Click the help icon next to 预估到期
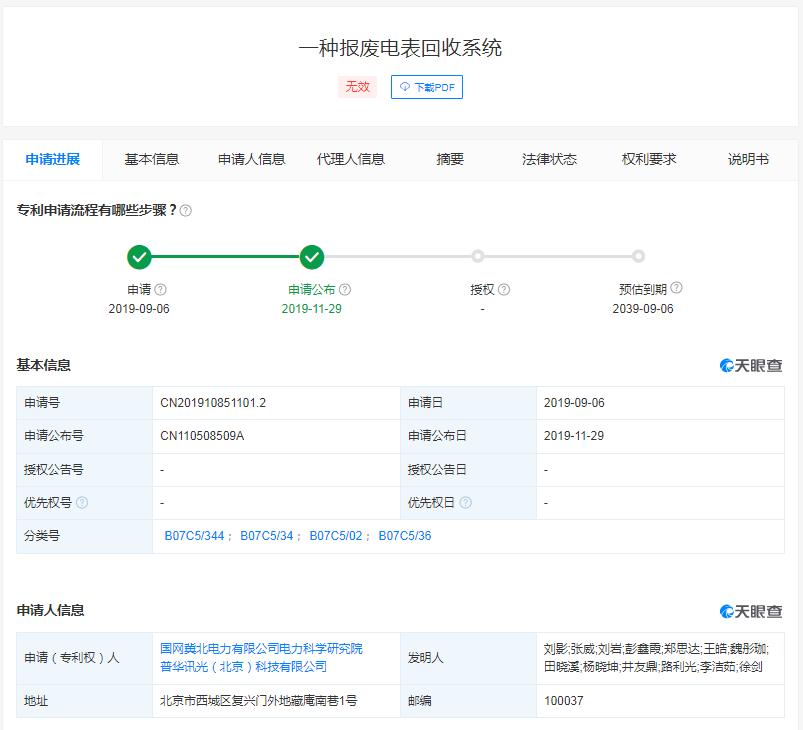The image size is (803, 730). click(677, 289)
